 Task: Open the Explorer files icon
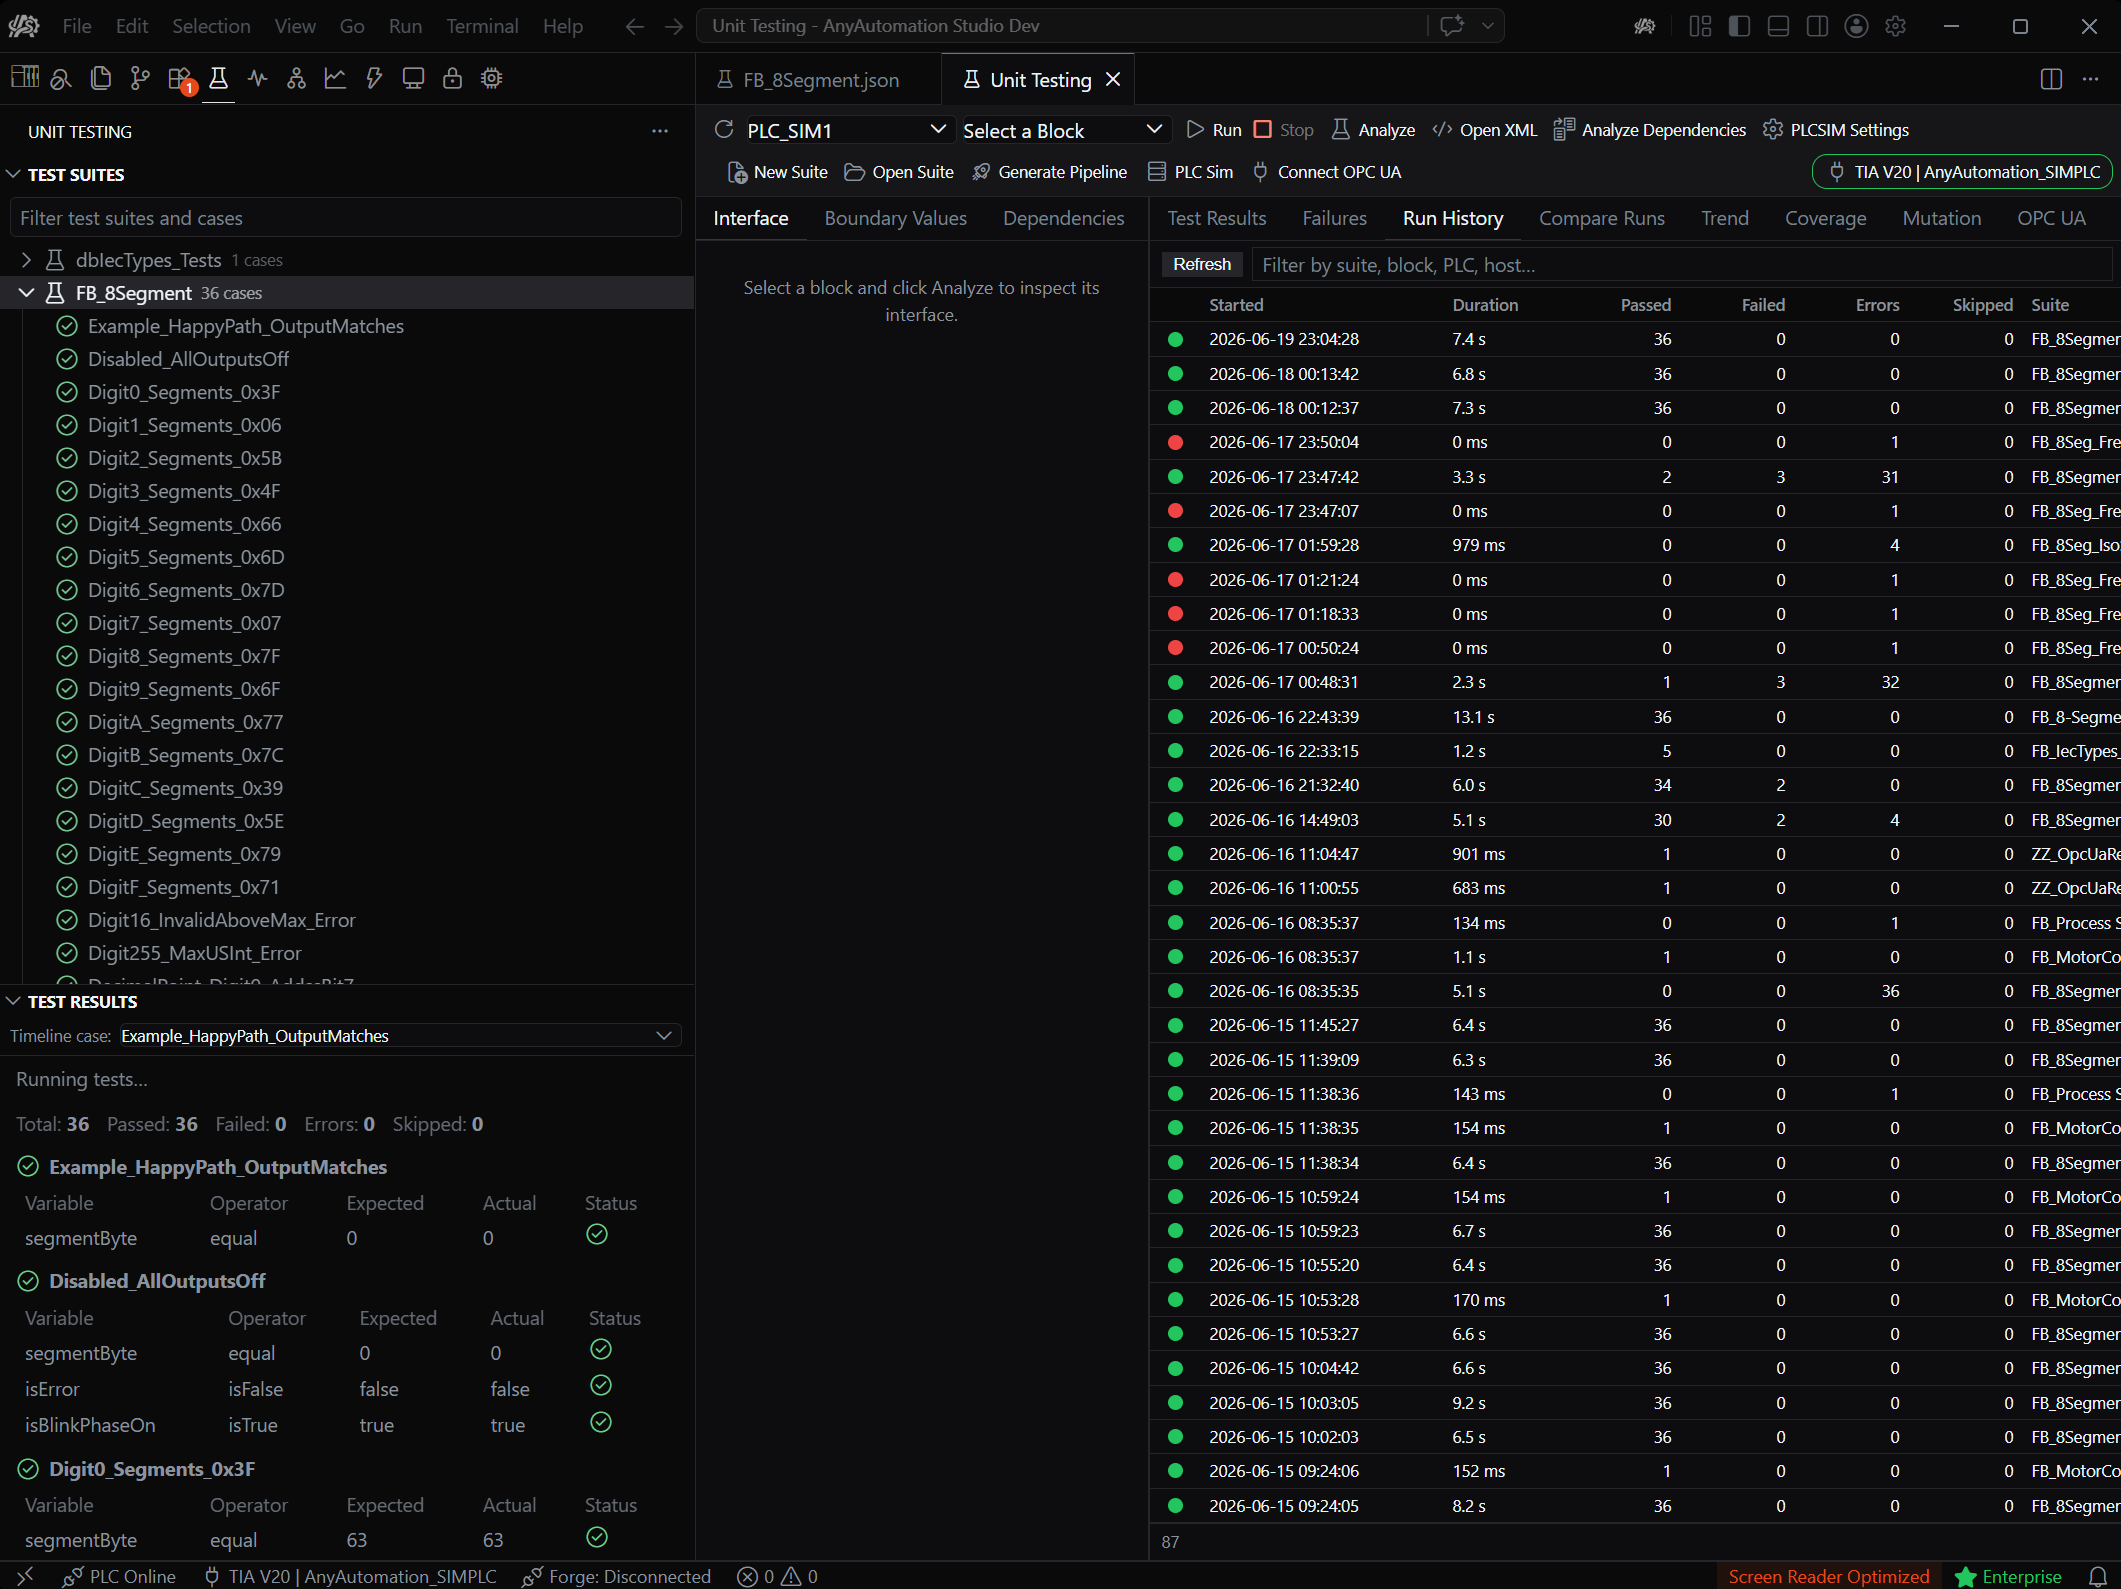[100, 78]
